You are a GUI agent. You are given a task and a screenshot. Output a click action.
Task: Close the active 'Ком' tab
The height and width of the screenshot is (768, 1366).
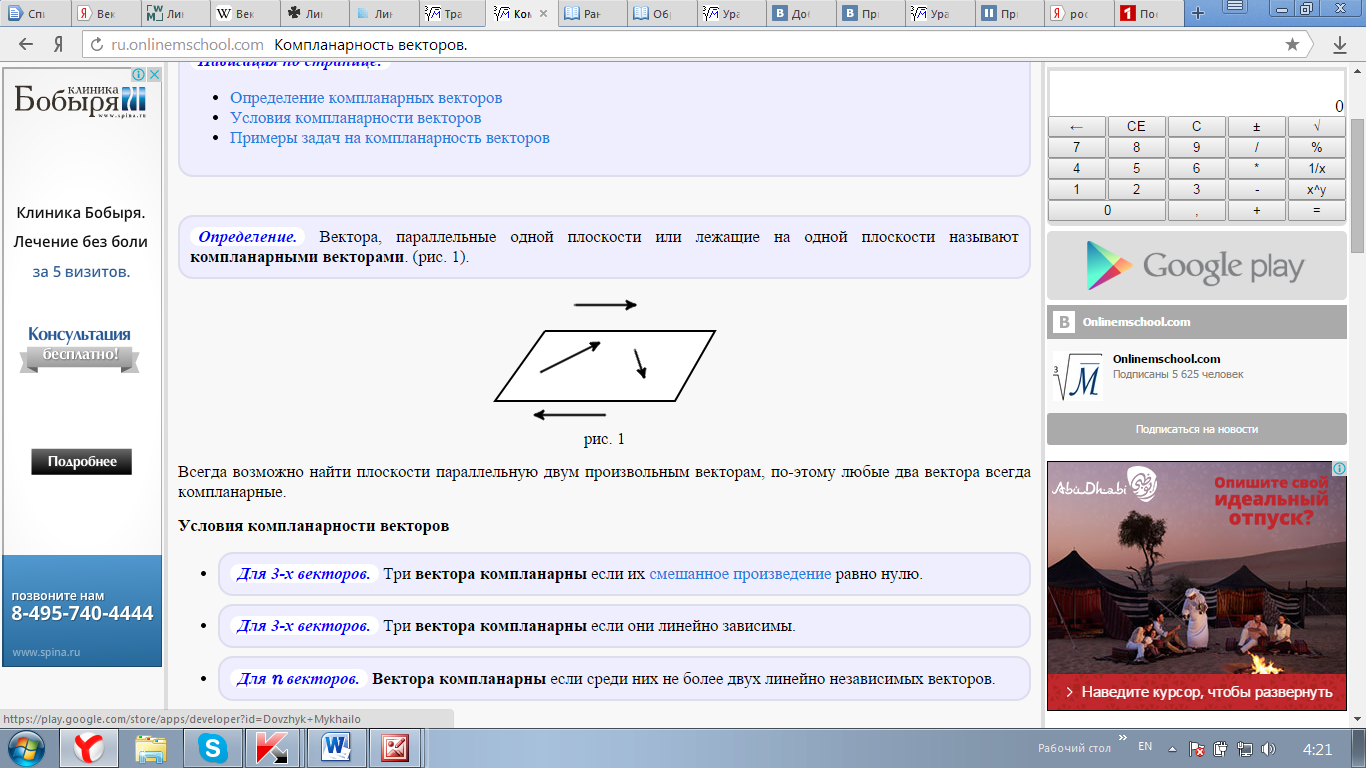tap(543, 14)
